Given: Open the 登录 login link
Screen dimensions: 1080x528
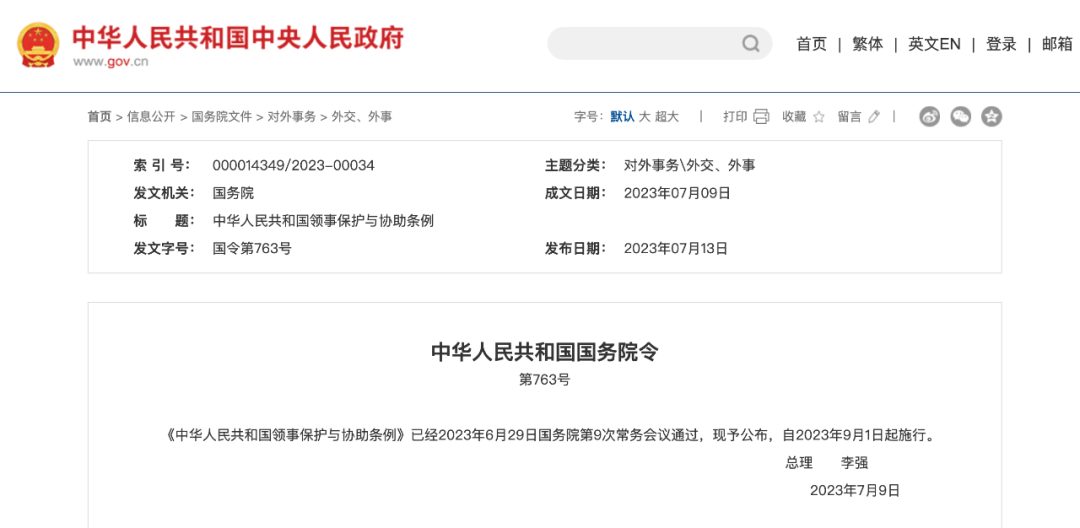Looking at the screenshot, I should coord(1001,44).
